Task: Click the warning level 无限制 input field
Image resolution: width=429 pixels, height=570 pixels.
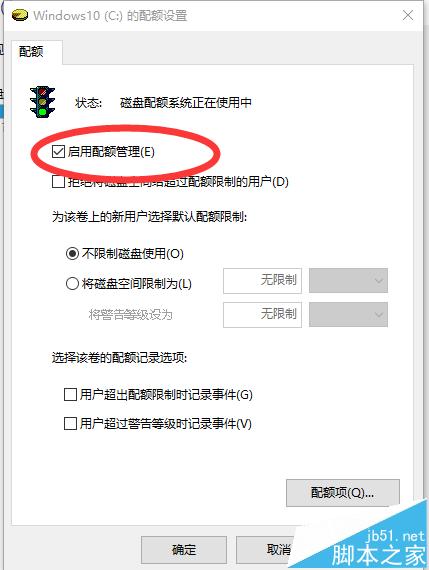Action: 262,314
